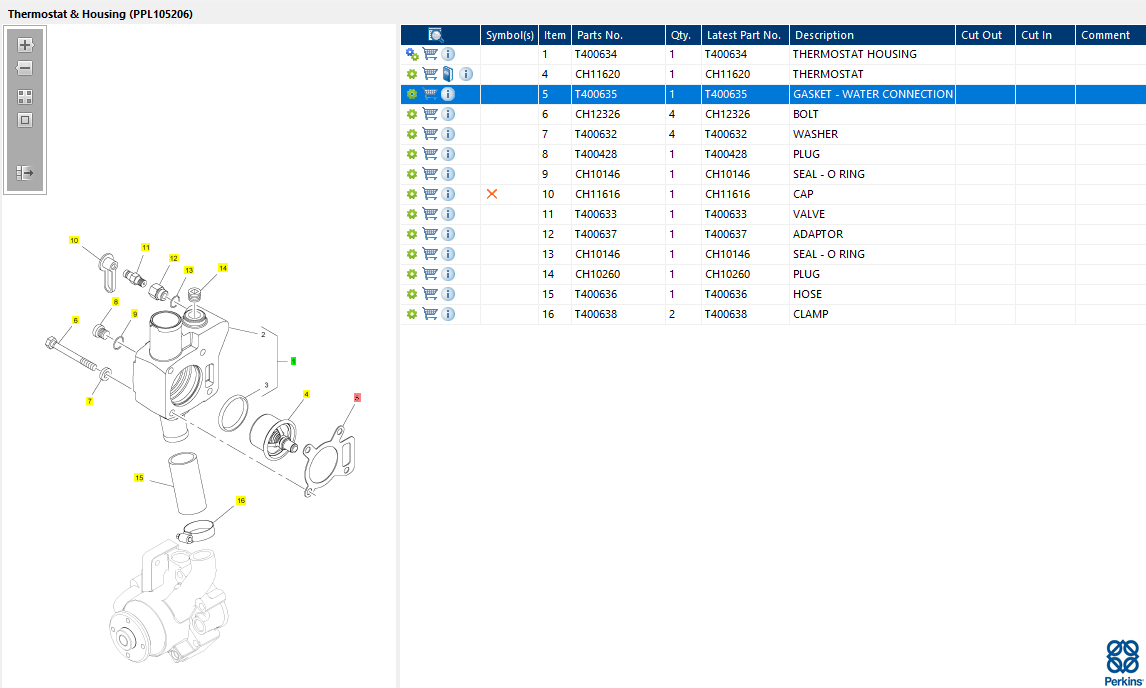1146x688 pixels.
Task: Show info for item 13 SEAL - O RING
Action: click(448, 254)
